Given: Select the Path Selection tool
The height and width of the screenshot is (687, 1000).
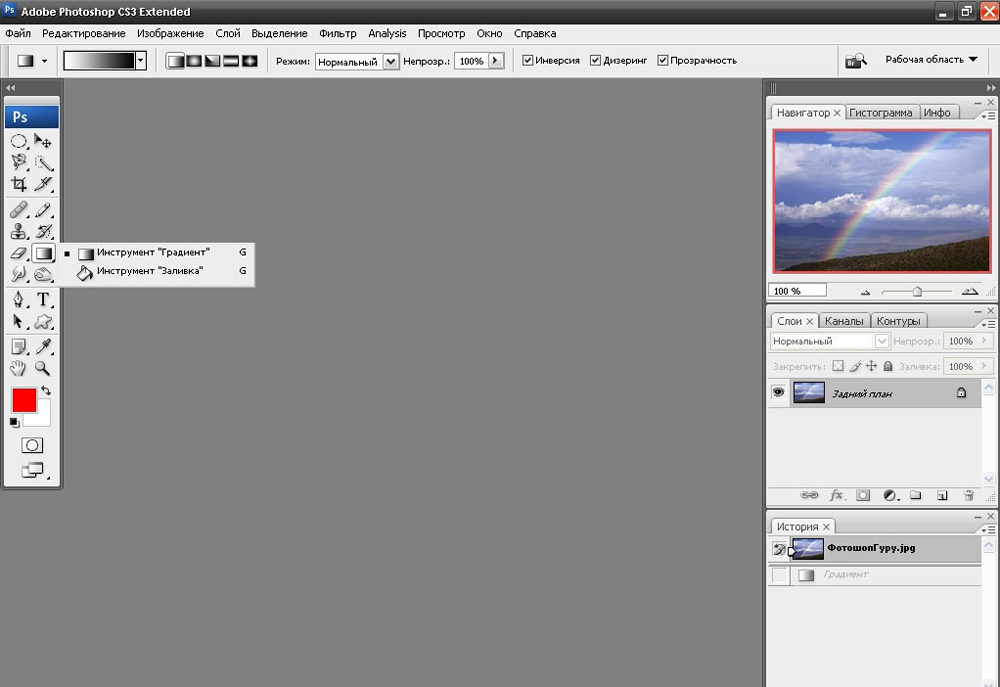Looking at the screenshot, I should [18, 321].
